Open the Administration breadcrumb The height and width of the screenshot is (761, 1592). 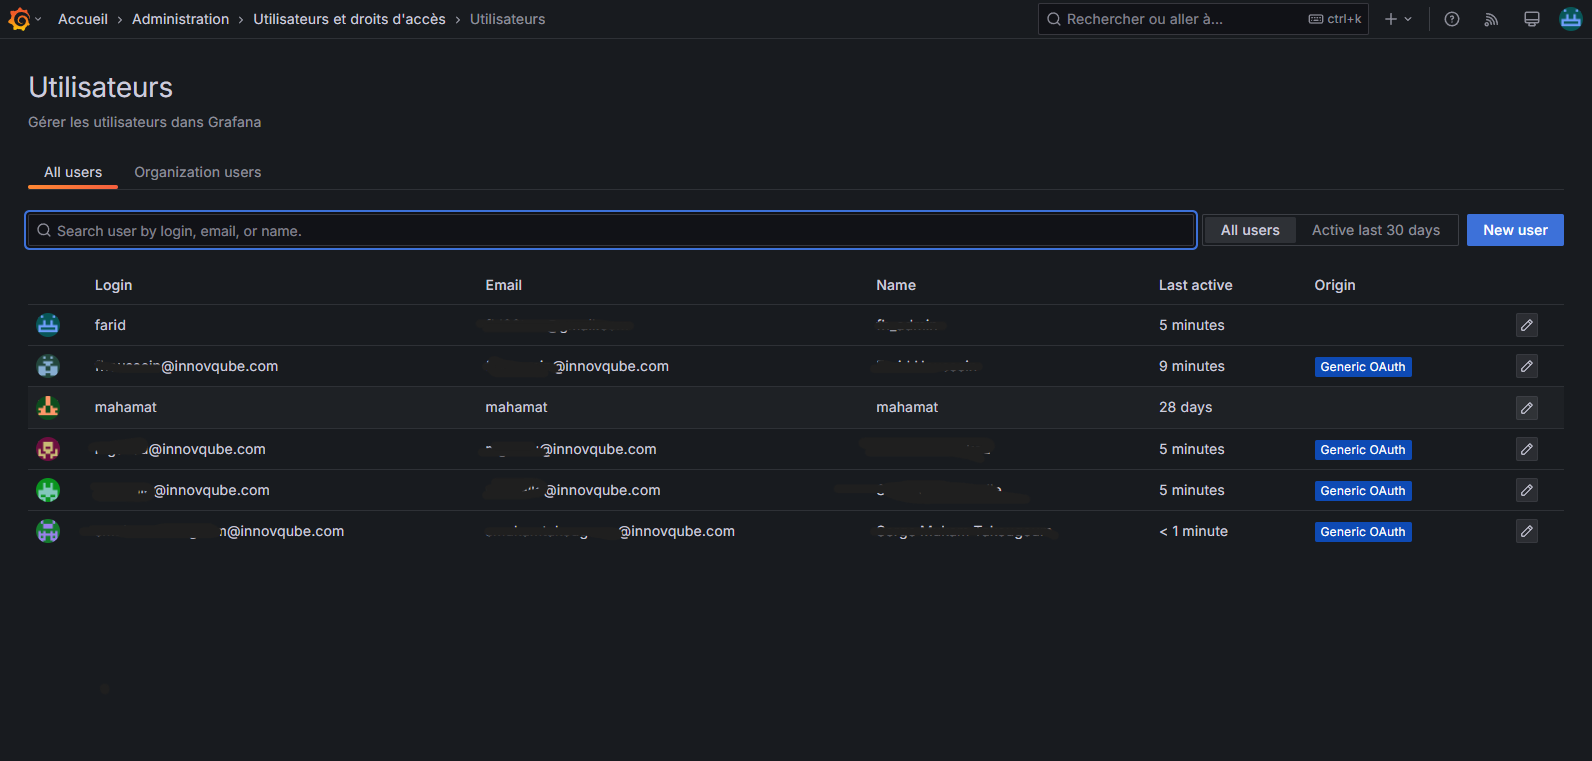(180, 19)
